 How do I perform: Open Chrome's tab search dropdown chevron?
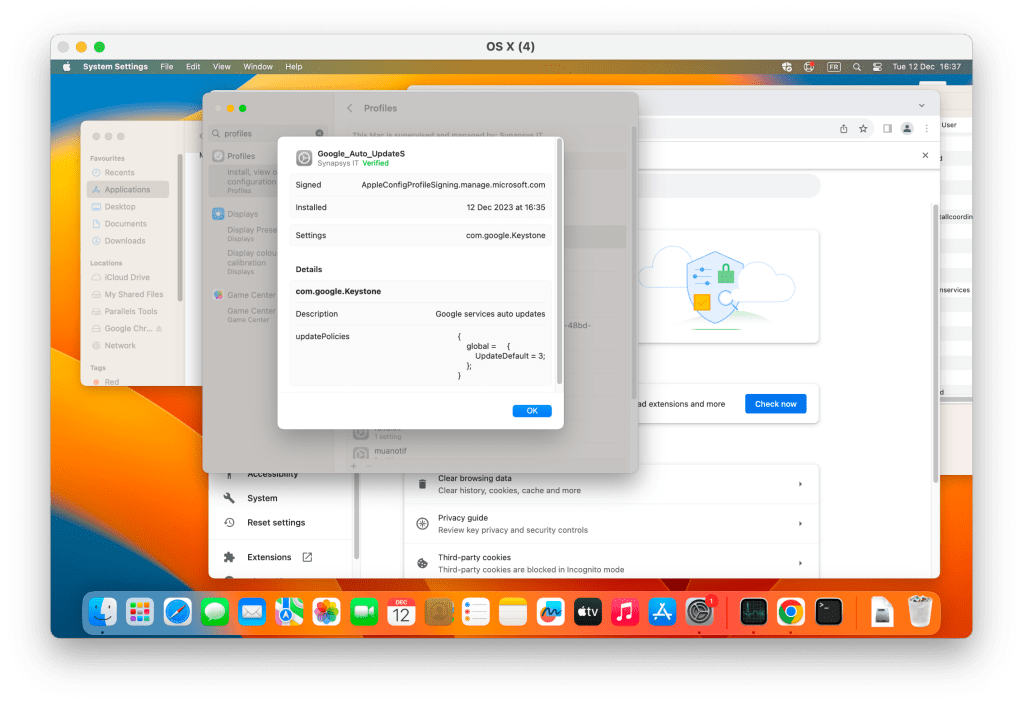point(921,105)
